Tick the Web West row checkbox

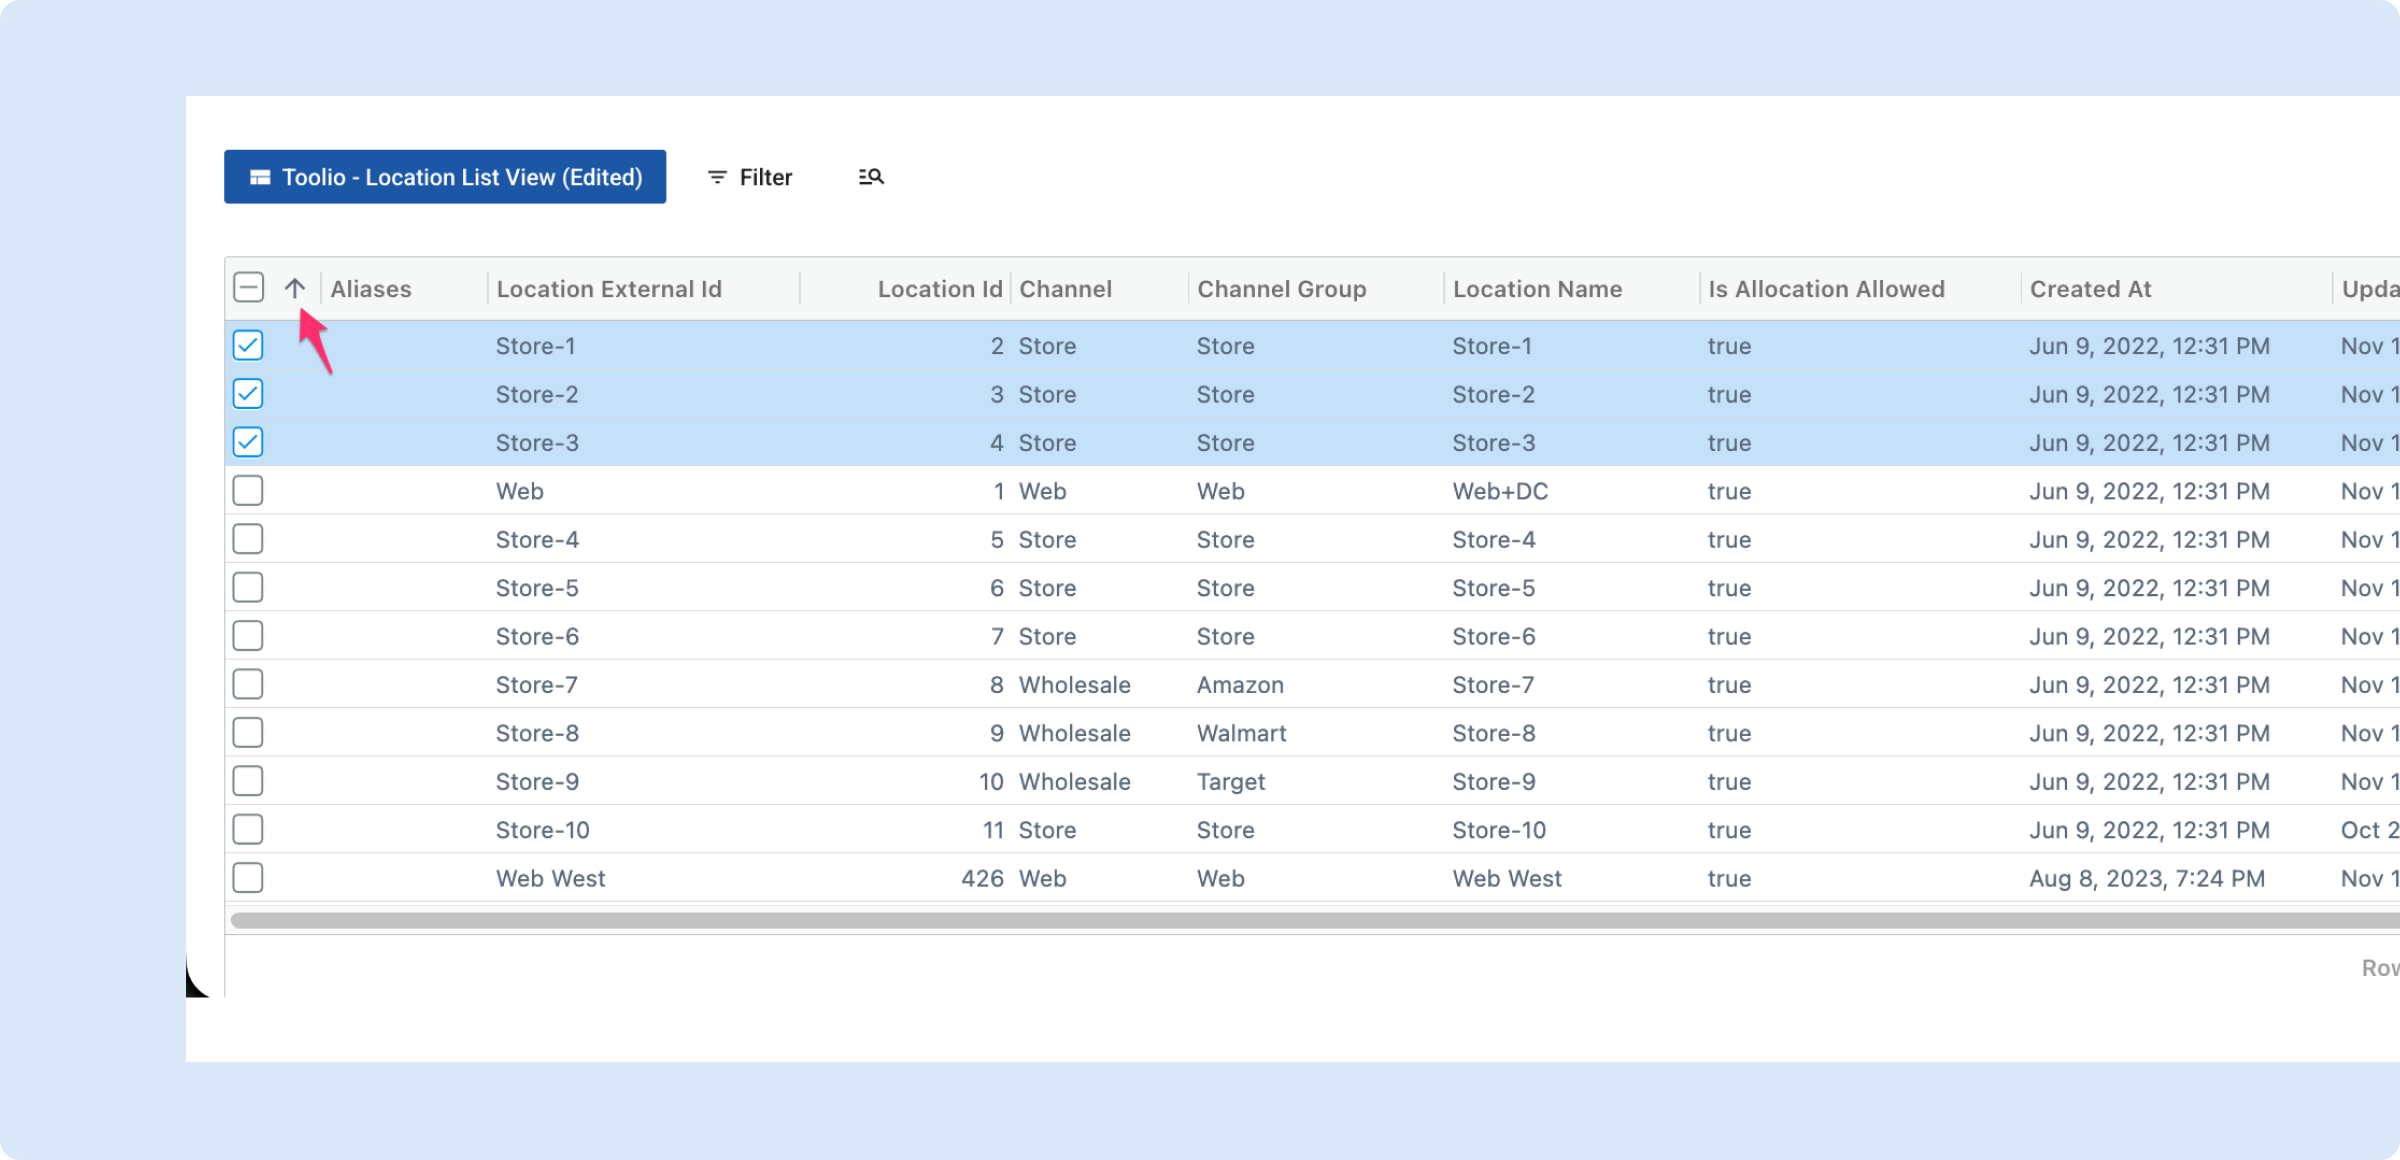click(248, 878)
